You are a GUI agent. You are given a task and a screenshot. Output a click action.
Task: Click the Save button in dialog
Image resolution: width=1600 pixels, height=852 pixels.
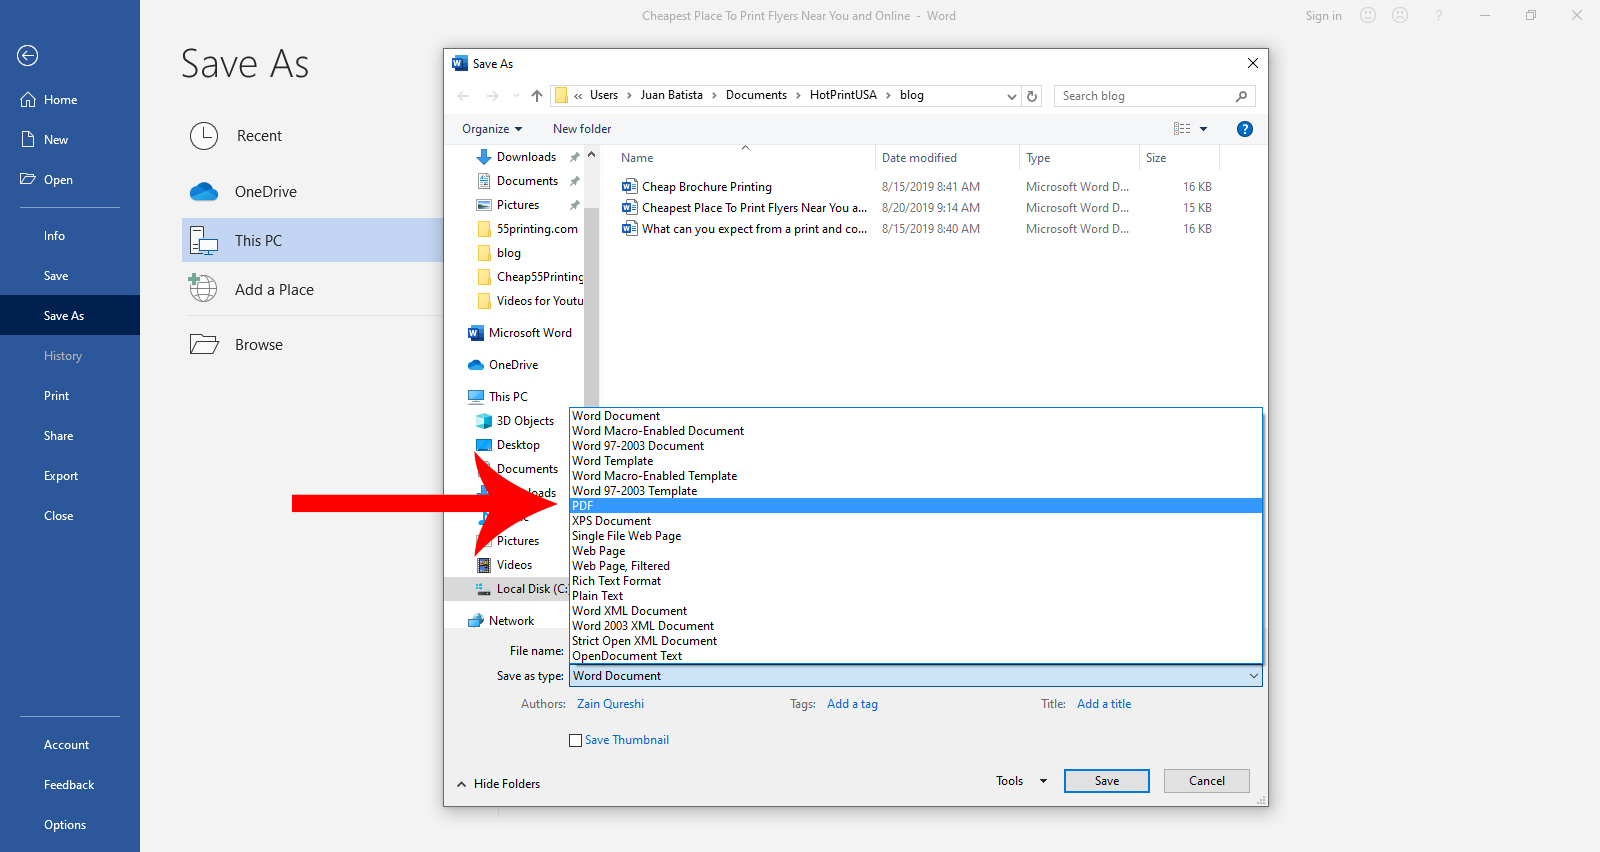coord(1107,781)
